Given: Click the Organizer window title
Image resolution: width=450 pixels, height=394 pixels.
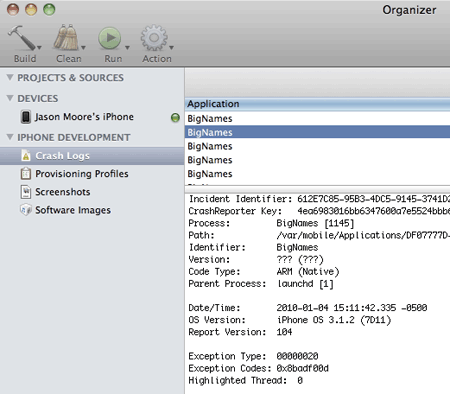Looking at the screenshot, I should click(409, 10).
